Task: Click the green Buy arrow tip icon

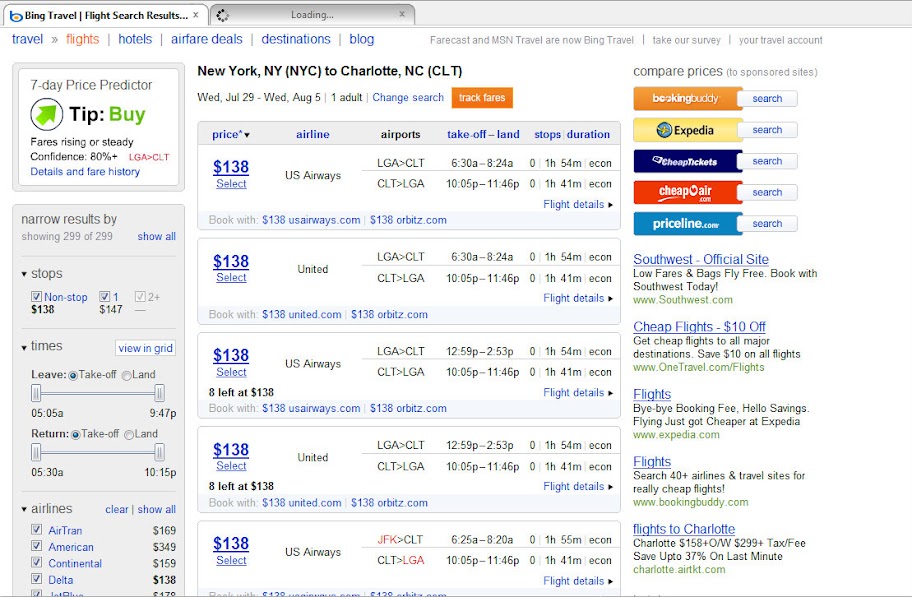Action: pyautogui.click(x=47, y=114)
